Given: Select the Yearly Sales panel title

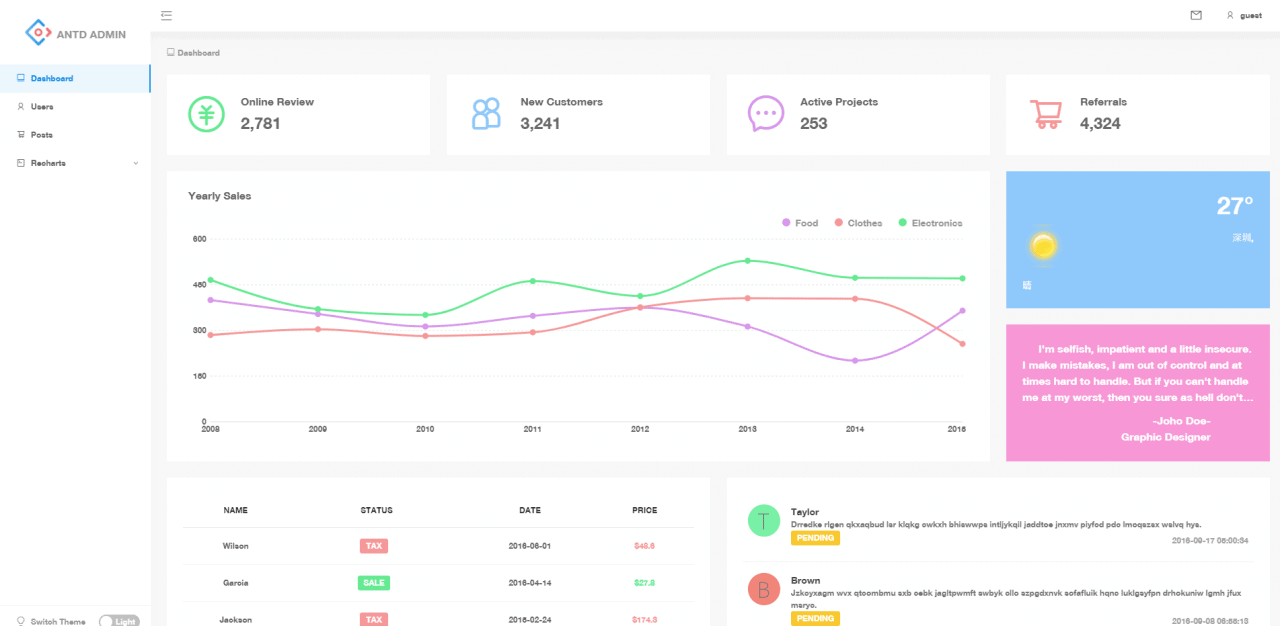Looking at the screenshot, I should click(x=219, y=196).
